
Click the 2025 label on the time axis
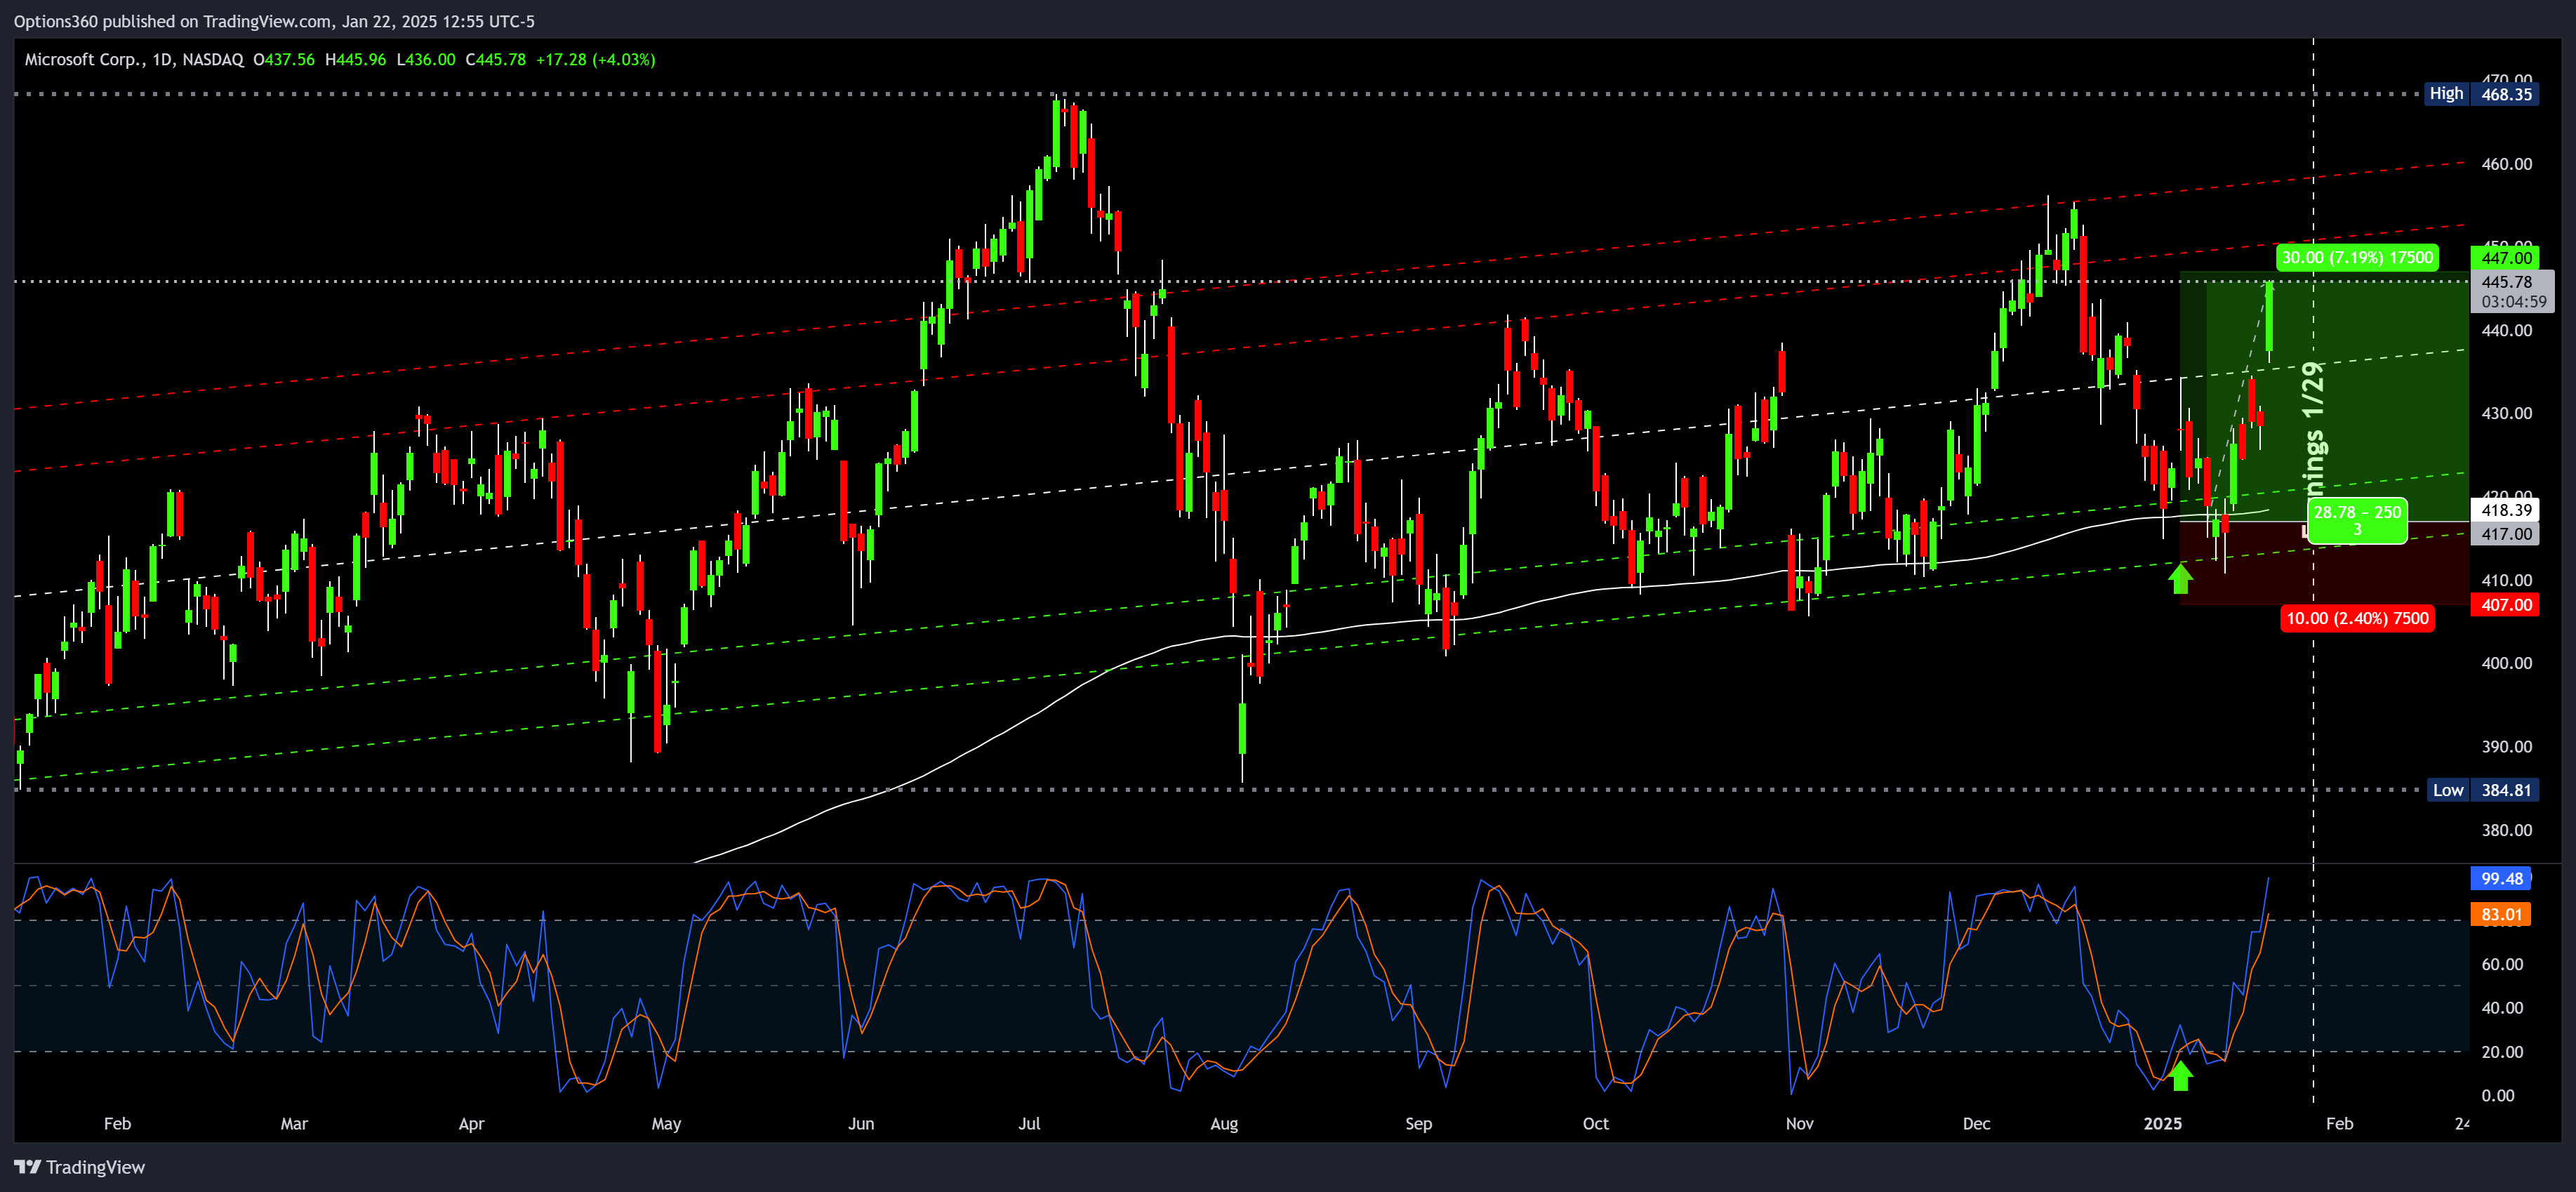click(2163, 1124)
